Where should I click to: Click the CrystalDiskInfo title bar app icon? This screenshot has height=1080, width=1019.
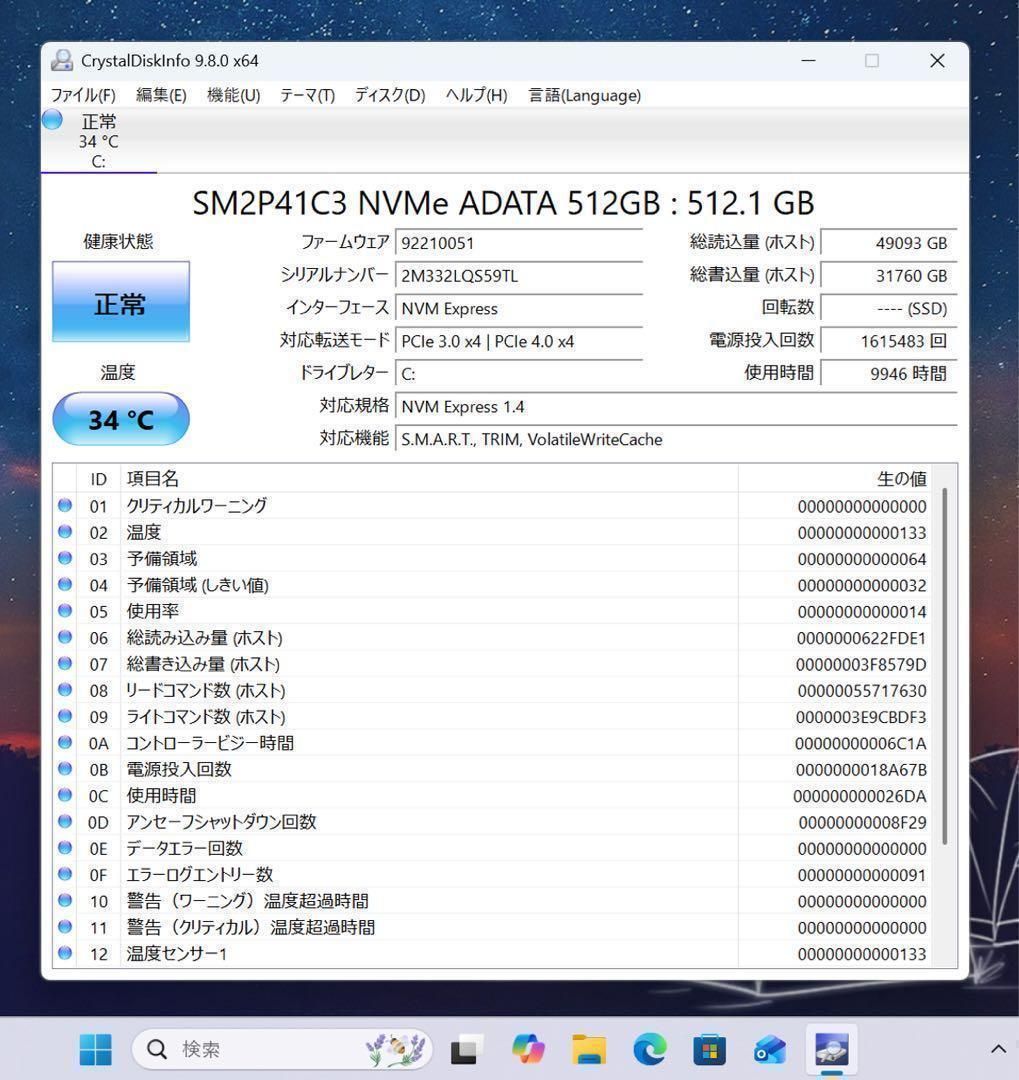(x=62, y=61)
